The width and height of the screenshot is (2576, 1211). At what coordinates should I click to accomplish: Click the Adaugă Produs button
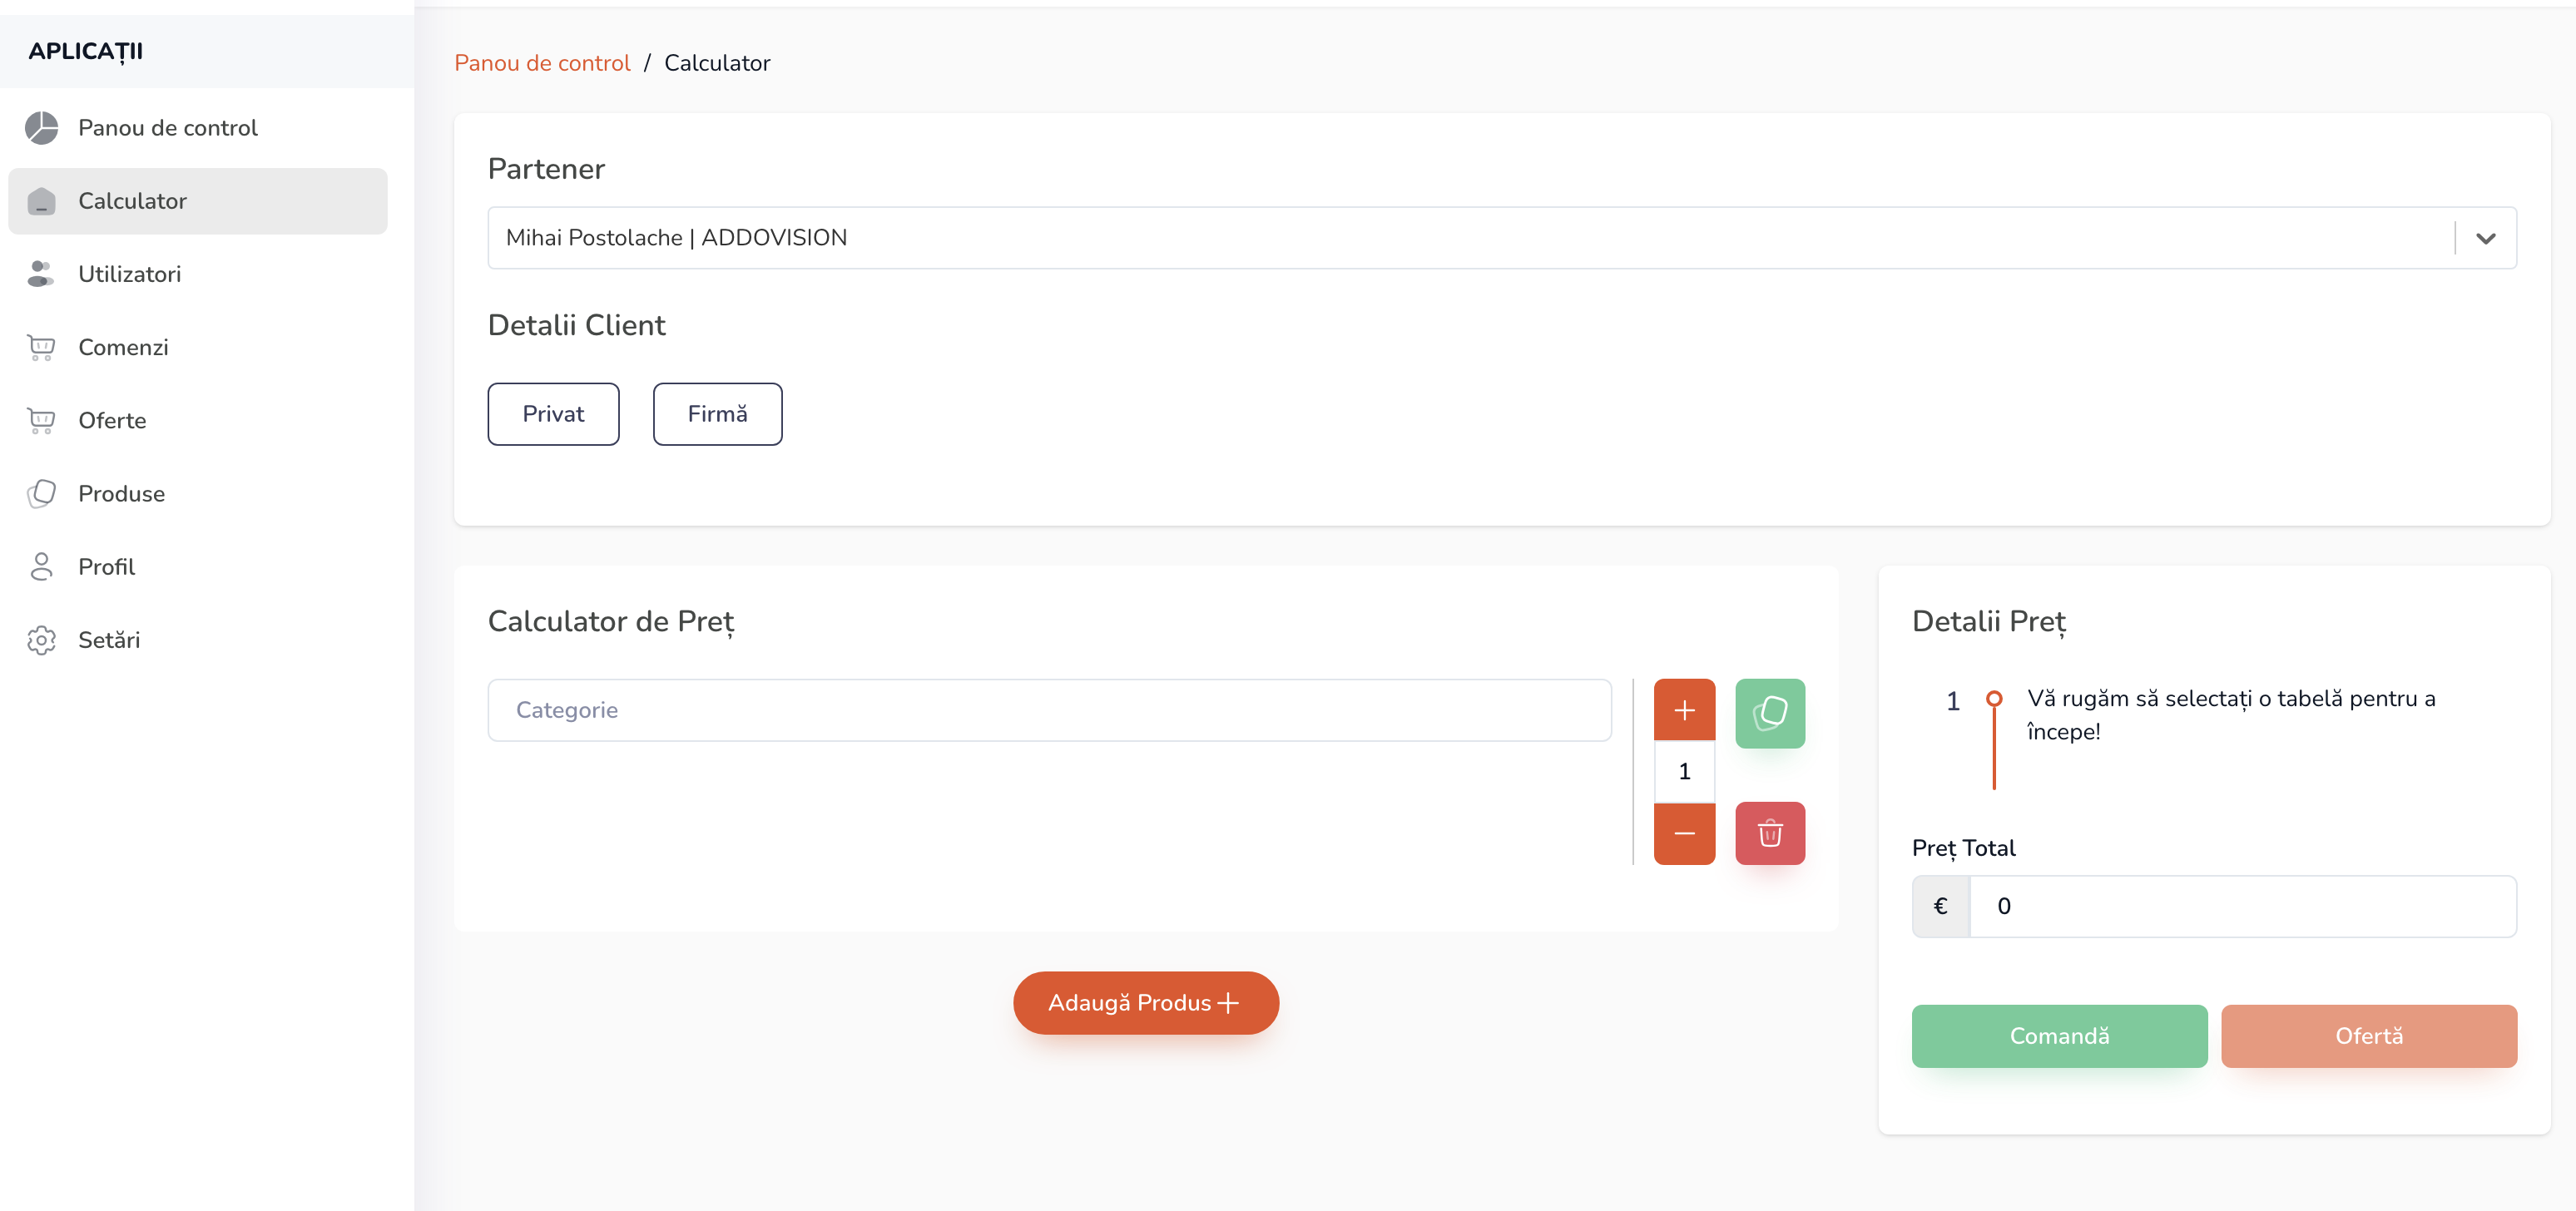coord(1145,1003)
